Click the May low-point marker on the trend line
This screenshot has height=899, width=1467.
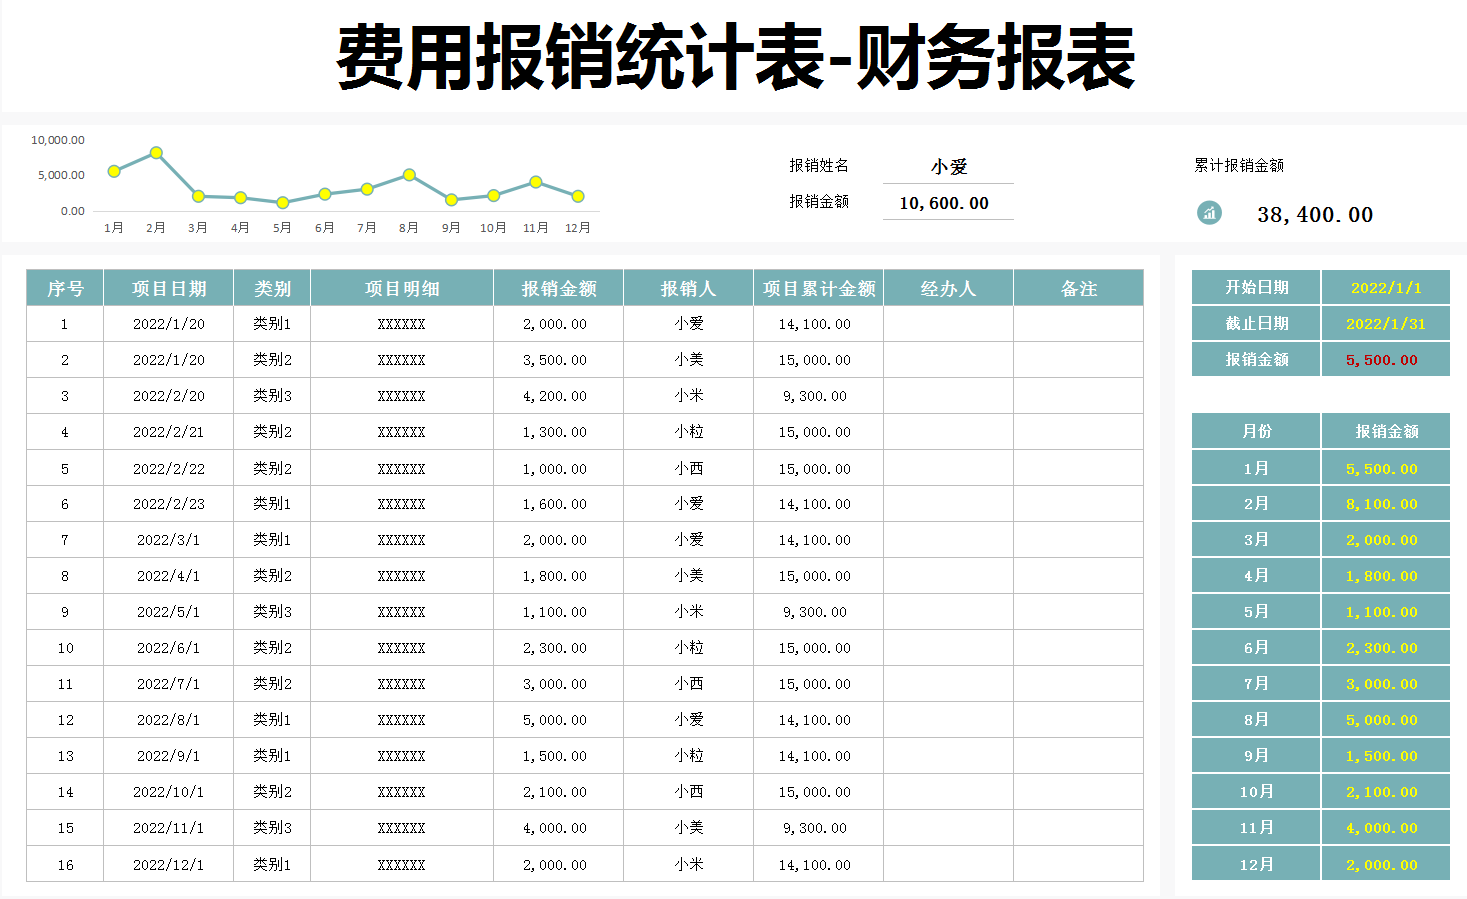[281, 203]
